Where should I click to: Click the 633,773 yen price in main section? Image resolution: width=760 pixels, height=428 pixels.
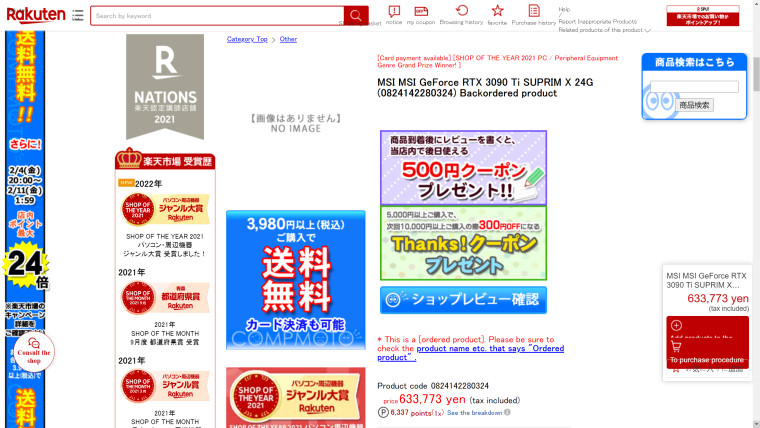(432, 399)
